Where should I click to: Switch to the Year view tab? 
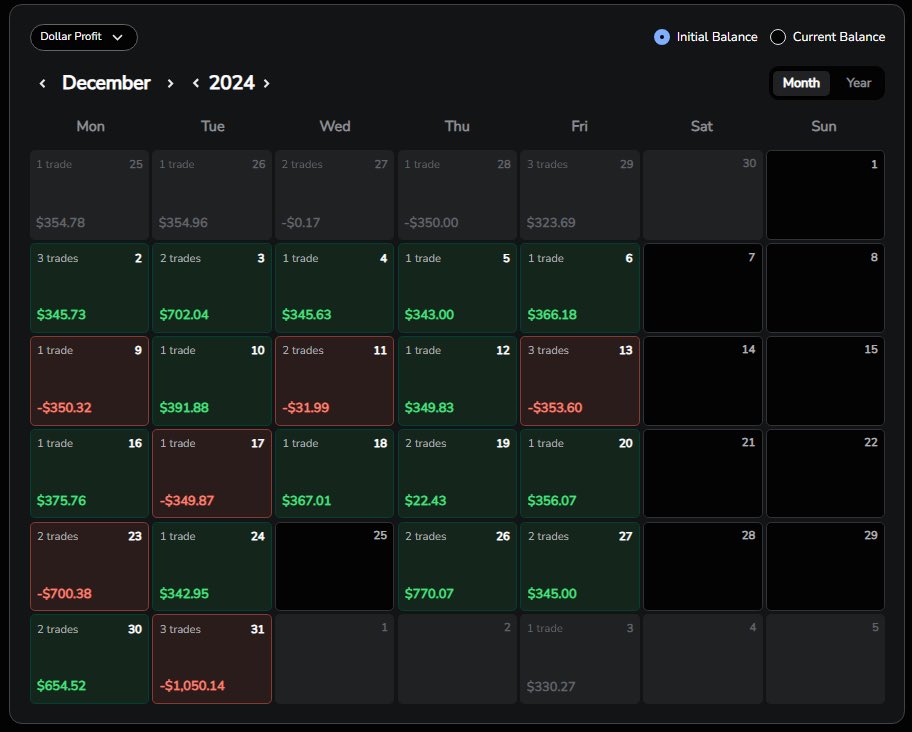point(858,83)
